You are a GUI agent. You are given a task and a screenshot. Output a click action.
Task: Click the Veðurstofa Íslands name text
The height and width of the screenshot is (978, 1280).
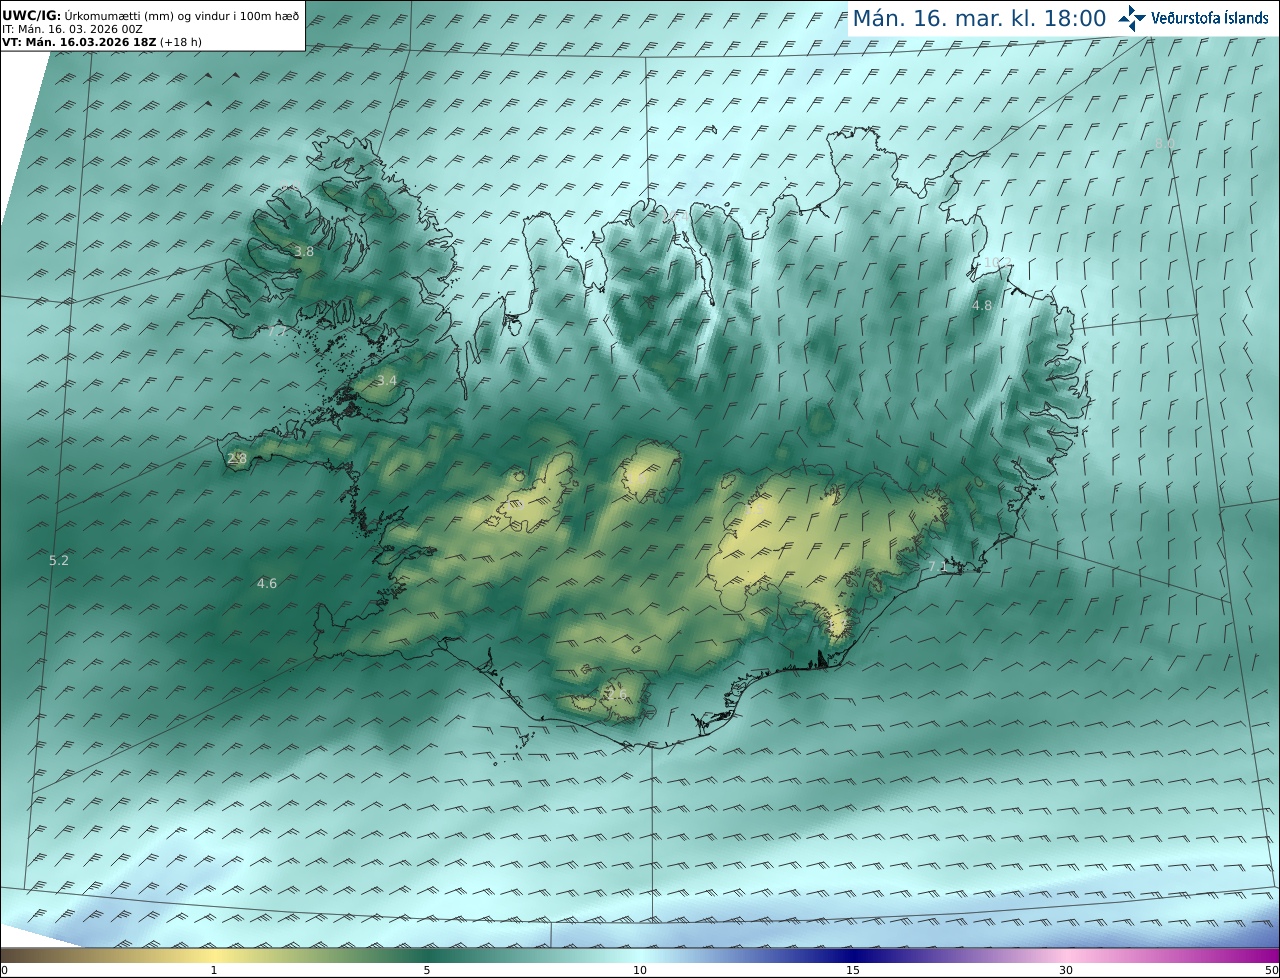pyautogui.click(x=1210, y=18)
